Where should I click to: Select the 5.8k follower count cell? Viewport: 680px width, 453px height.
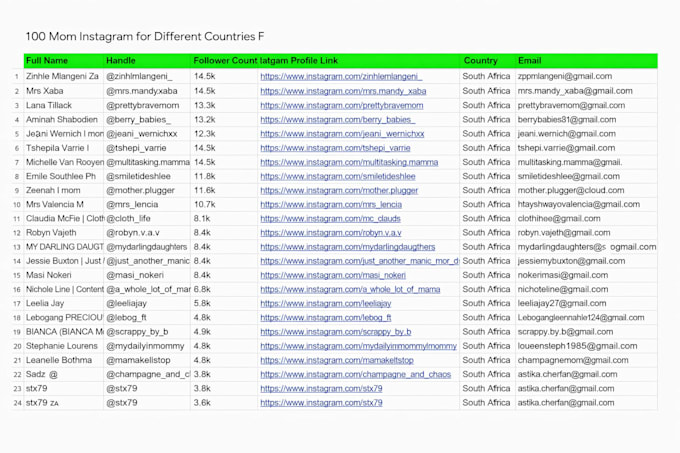click(224, 303)
